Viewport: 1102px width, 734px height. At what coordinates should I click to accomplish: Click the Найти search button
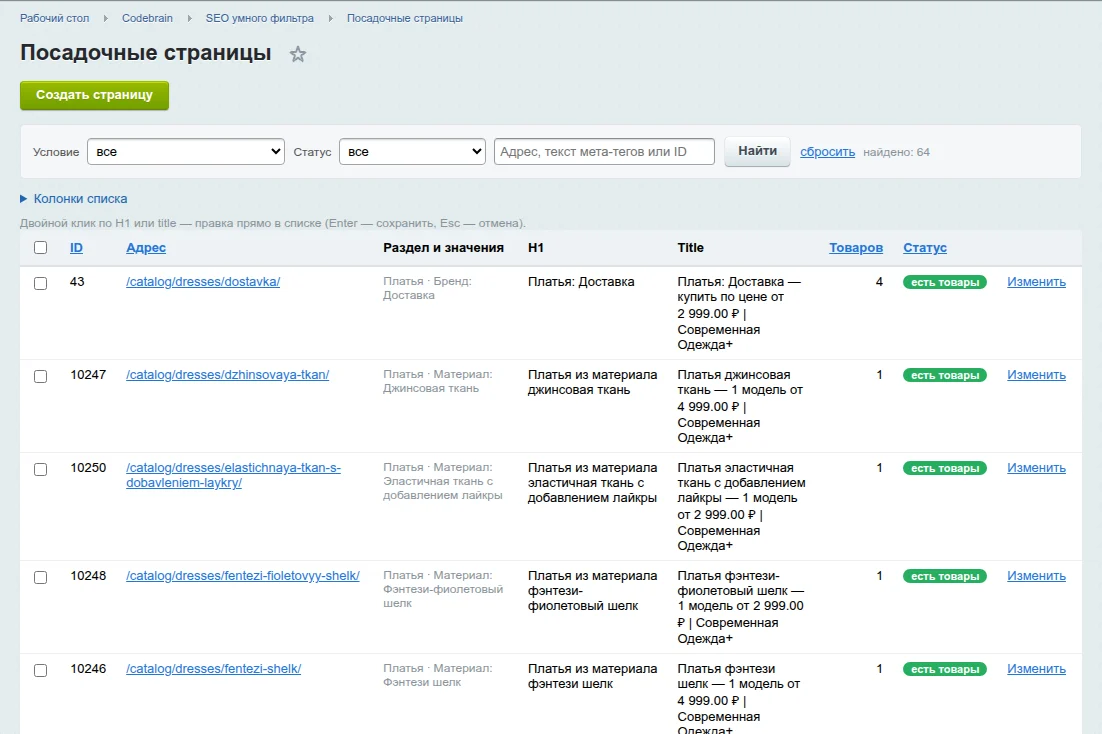pyautogui.click(x=757, y=151)
